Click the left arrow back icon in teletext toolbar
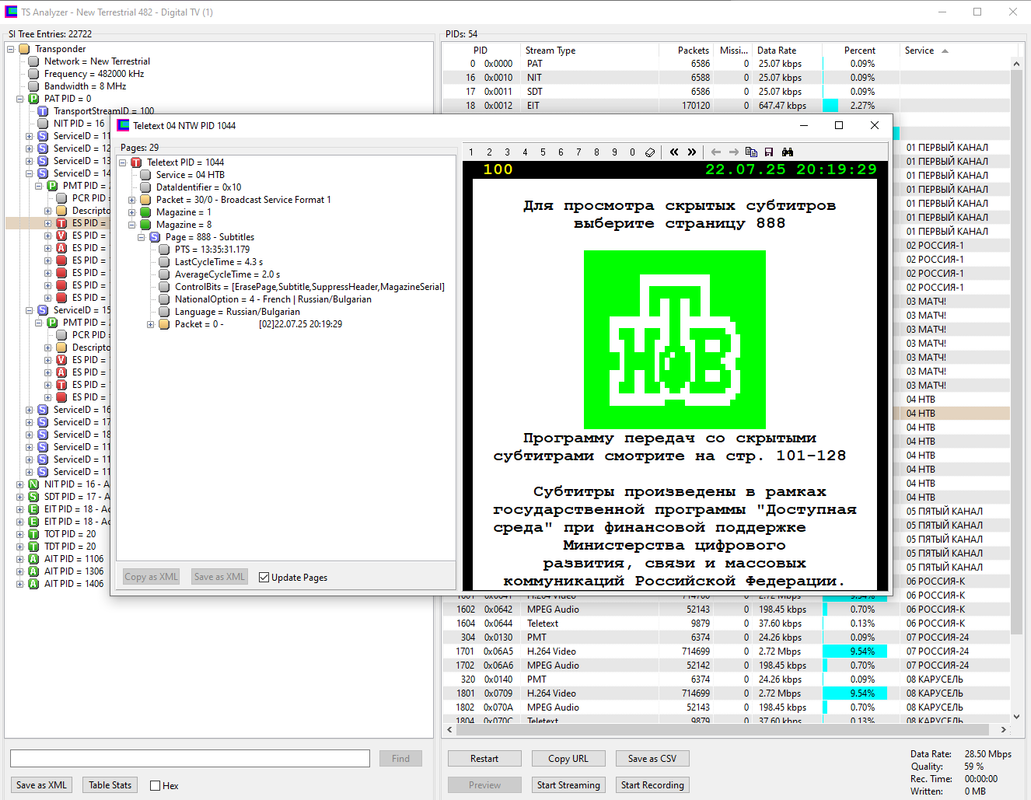 [x=716, y=152]
